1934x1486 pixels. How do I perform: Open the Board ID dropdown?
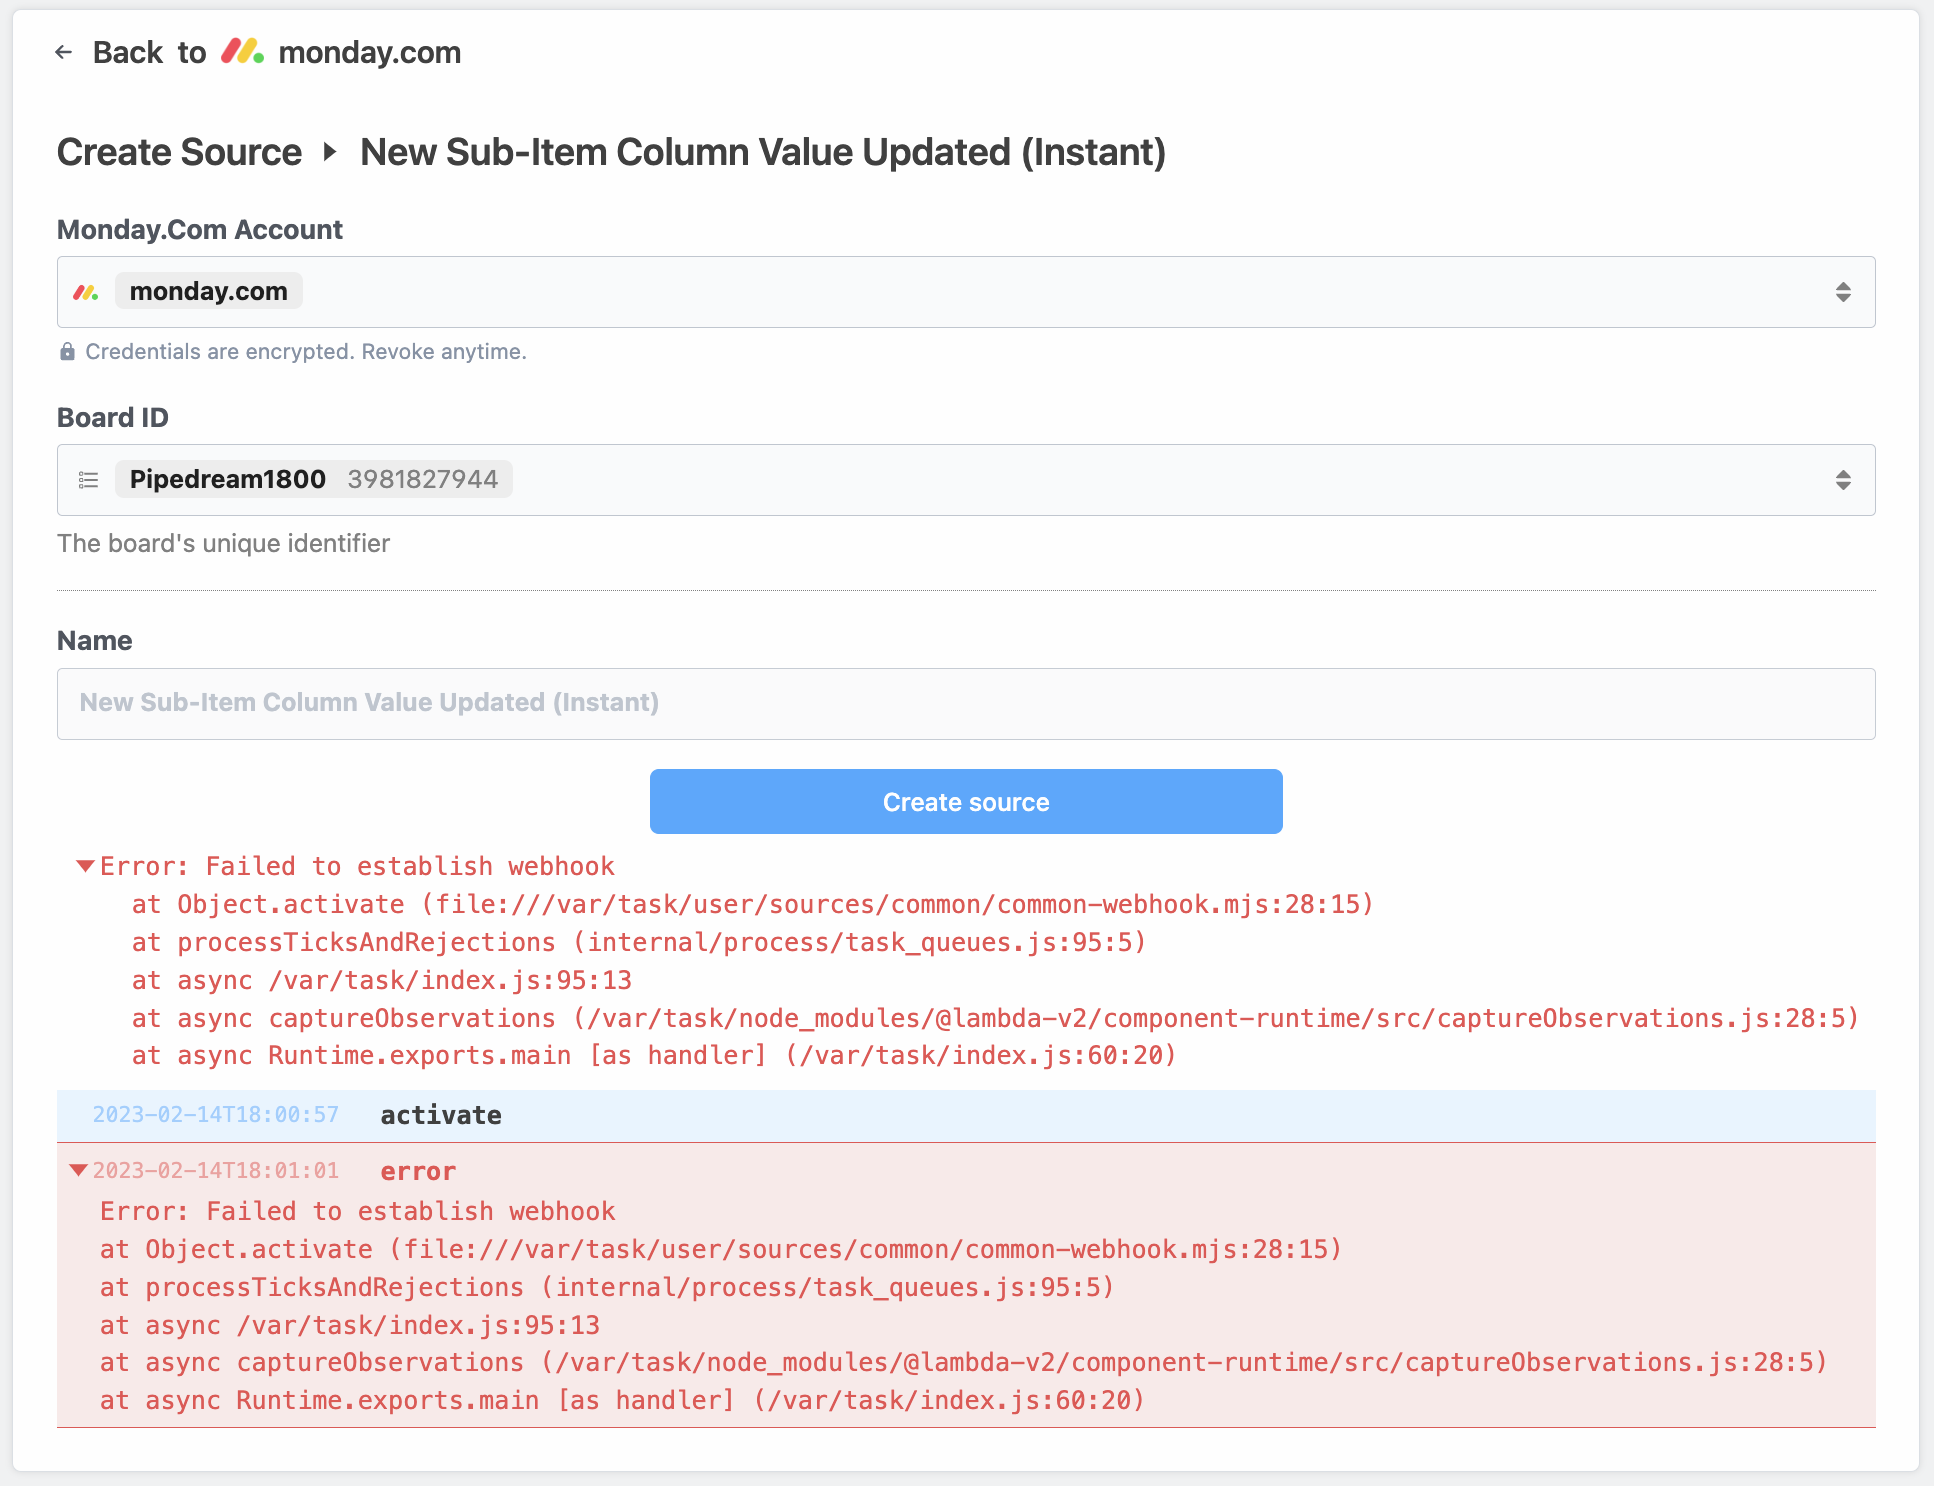tap(966, 480)
